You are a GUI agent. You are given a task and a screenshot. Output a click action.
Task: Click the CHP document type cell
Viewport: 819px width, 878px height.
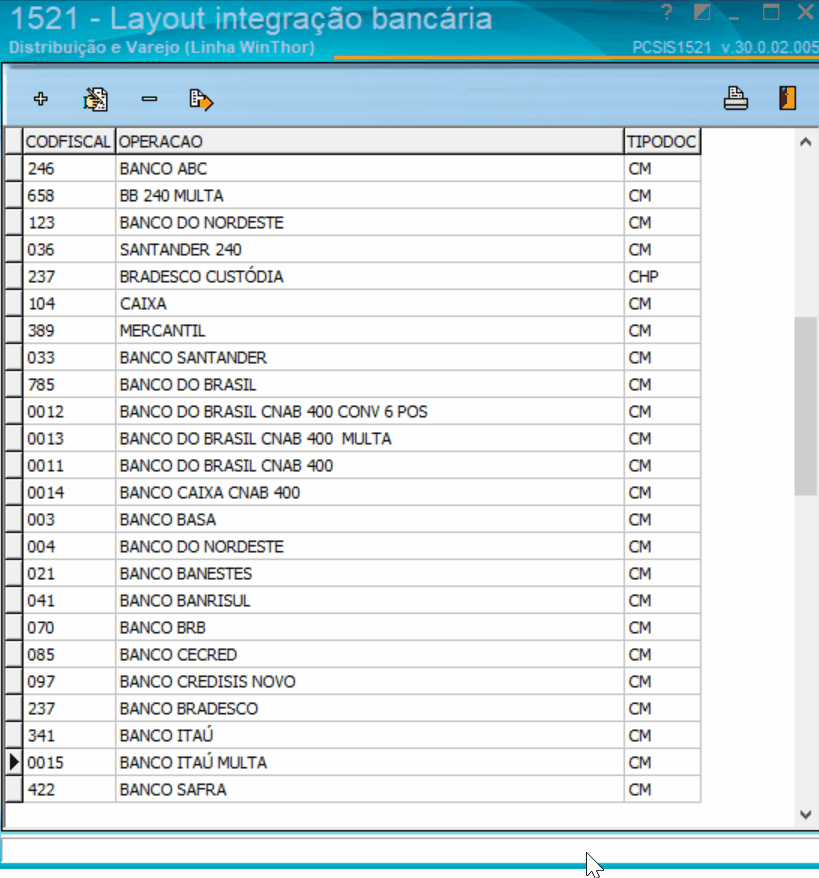tap(662, 277)
